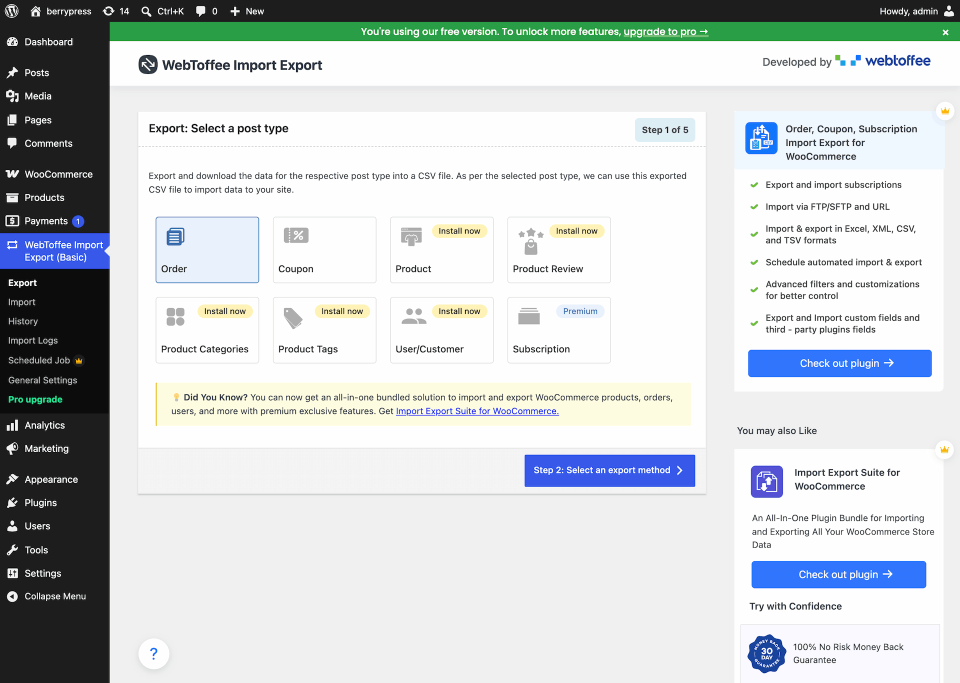This screenshot has width=960, height=683.
Task: Check out plugin for Import Export Suite
Action: [838, 575]
